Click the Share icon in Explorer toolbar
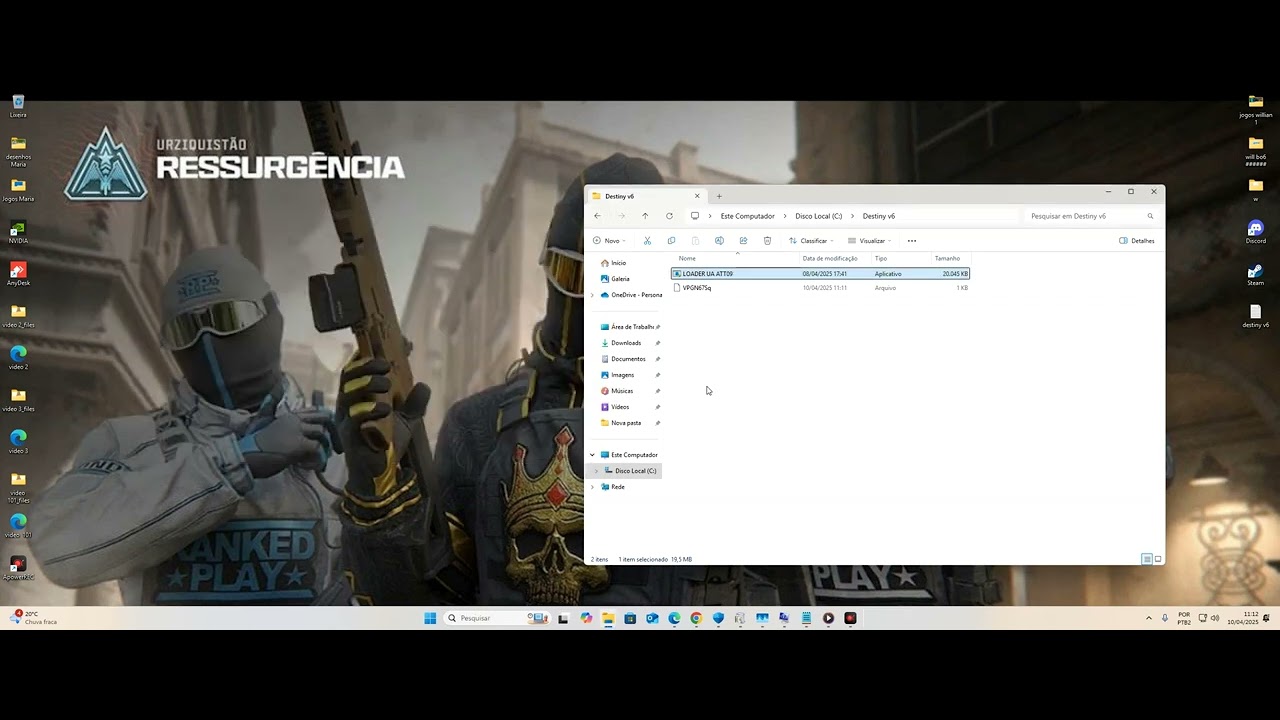Image resolution: width=1280 pixels, height=720 pixels. click(743, 241)
